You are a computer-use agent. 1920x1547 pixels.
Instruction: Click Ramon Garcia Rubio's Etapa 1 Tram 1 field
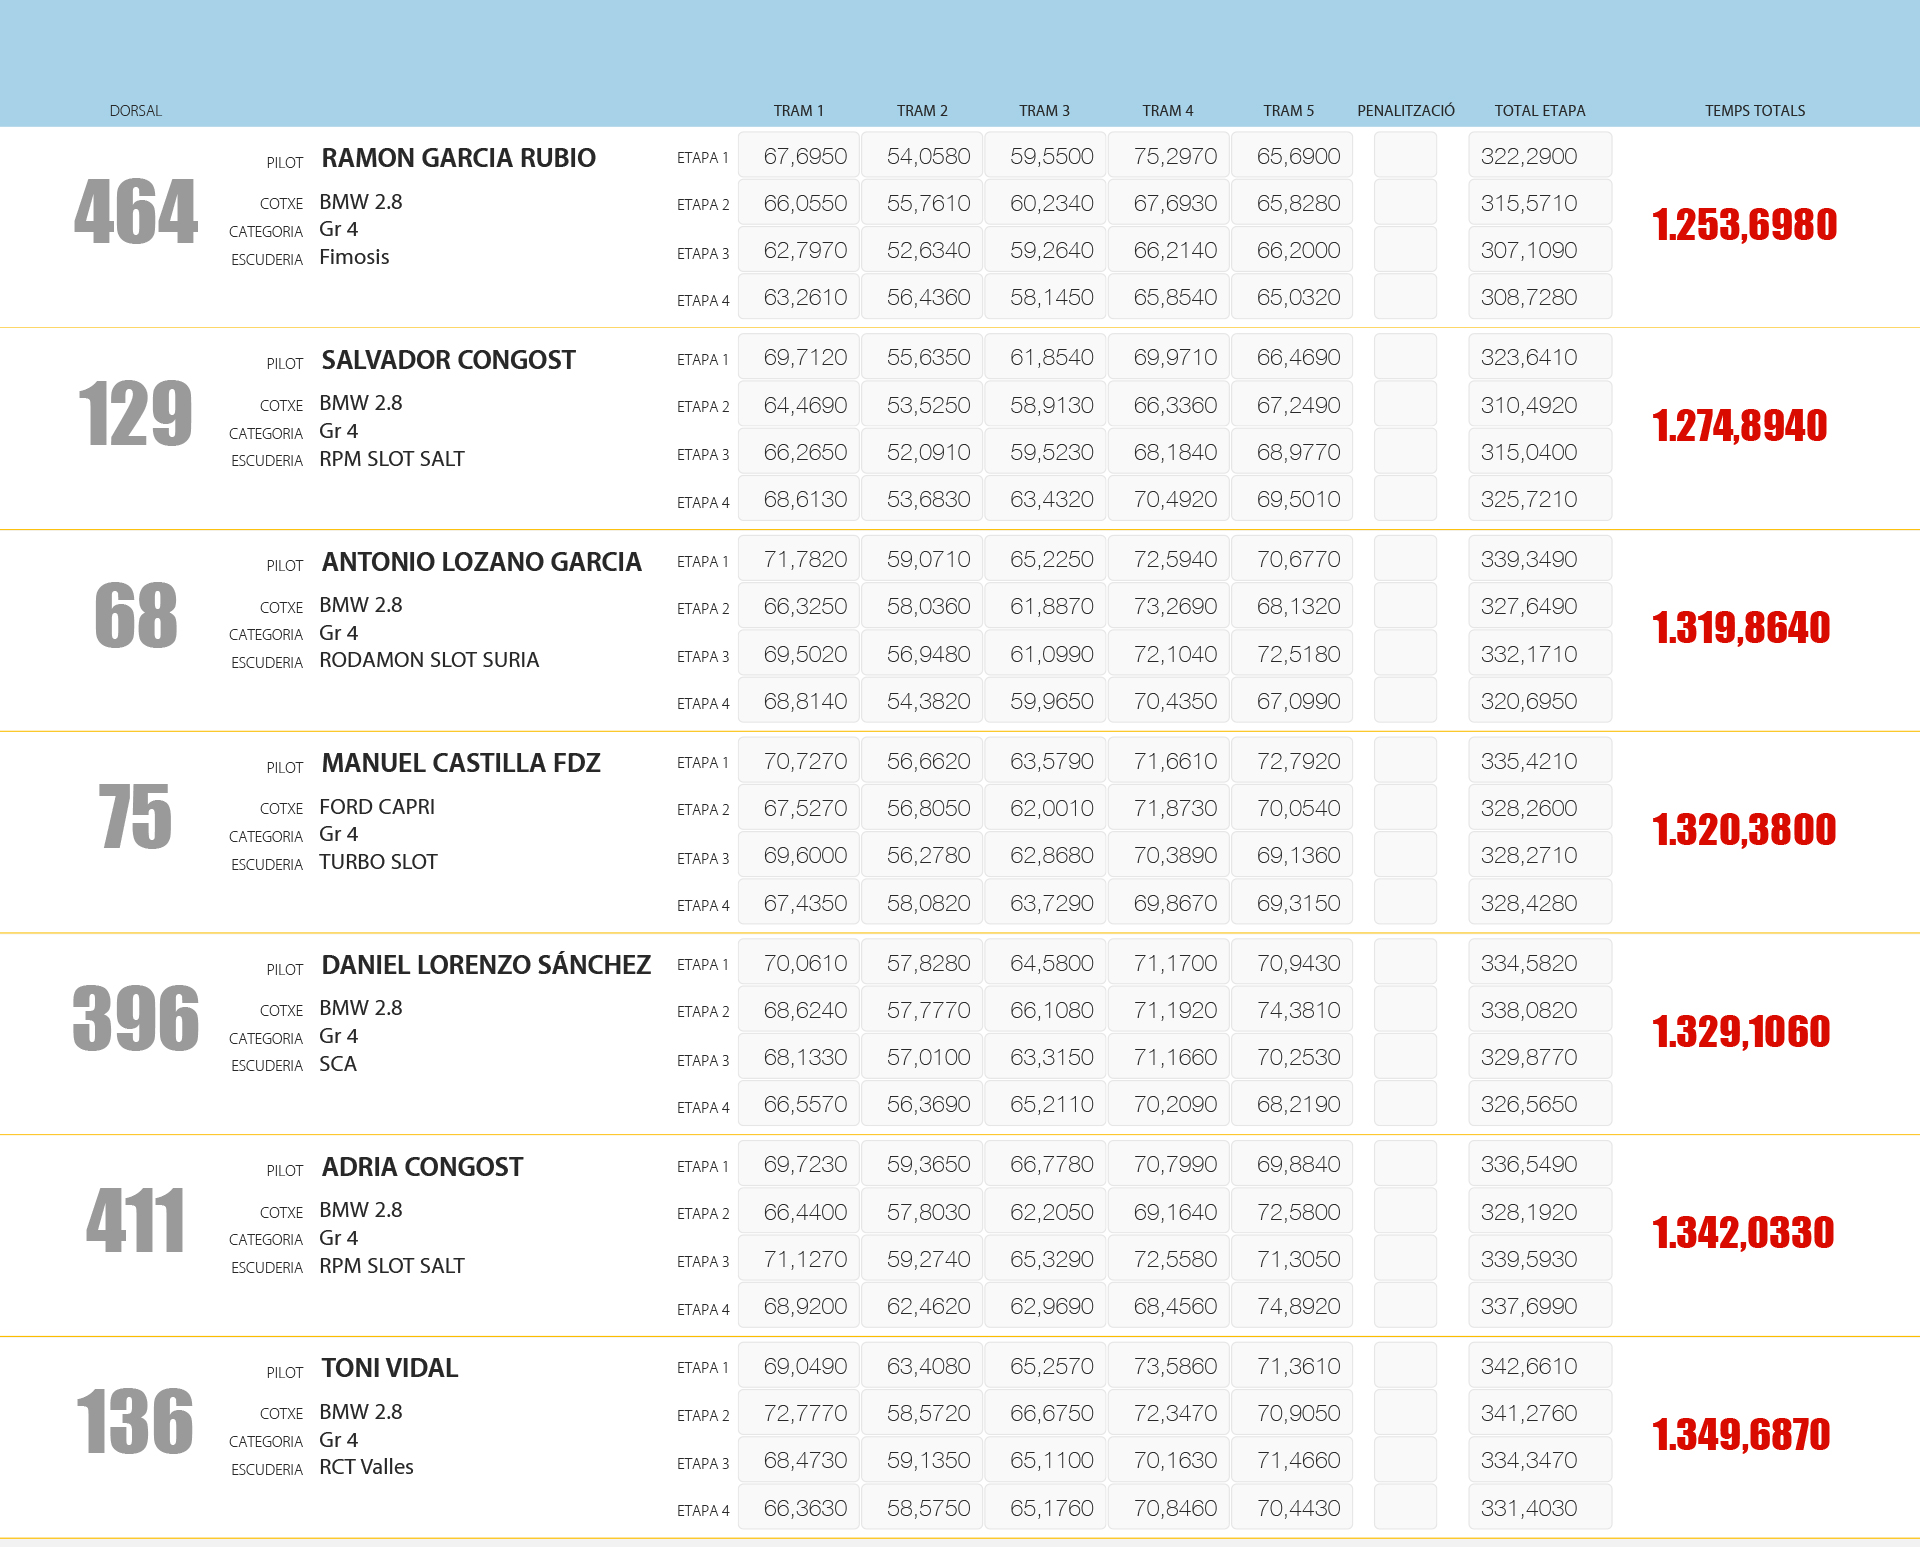coord(799,157)
